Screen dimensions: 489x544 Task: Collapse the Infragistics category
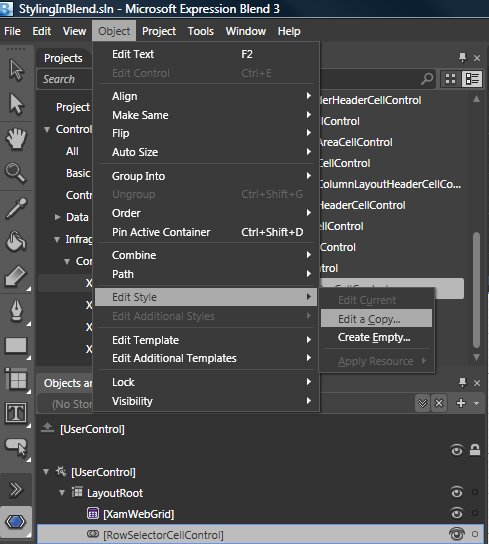pyautogui.click(x=57, y=240)
